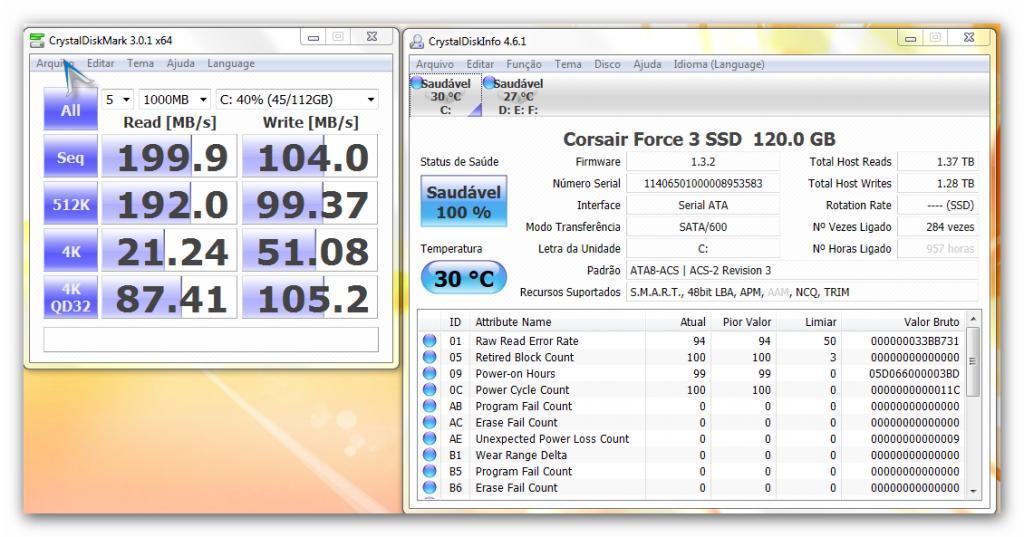This screenshot has width=1024, height=537.
Task: Click status circle for Retired Block Count
Action: (x=429, y=357)
